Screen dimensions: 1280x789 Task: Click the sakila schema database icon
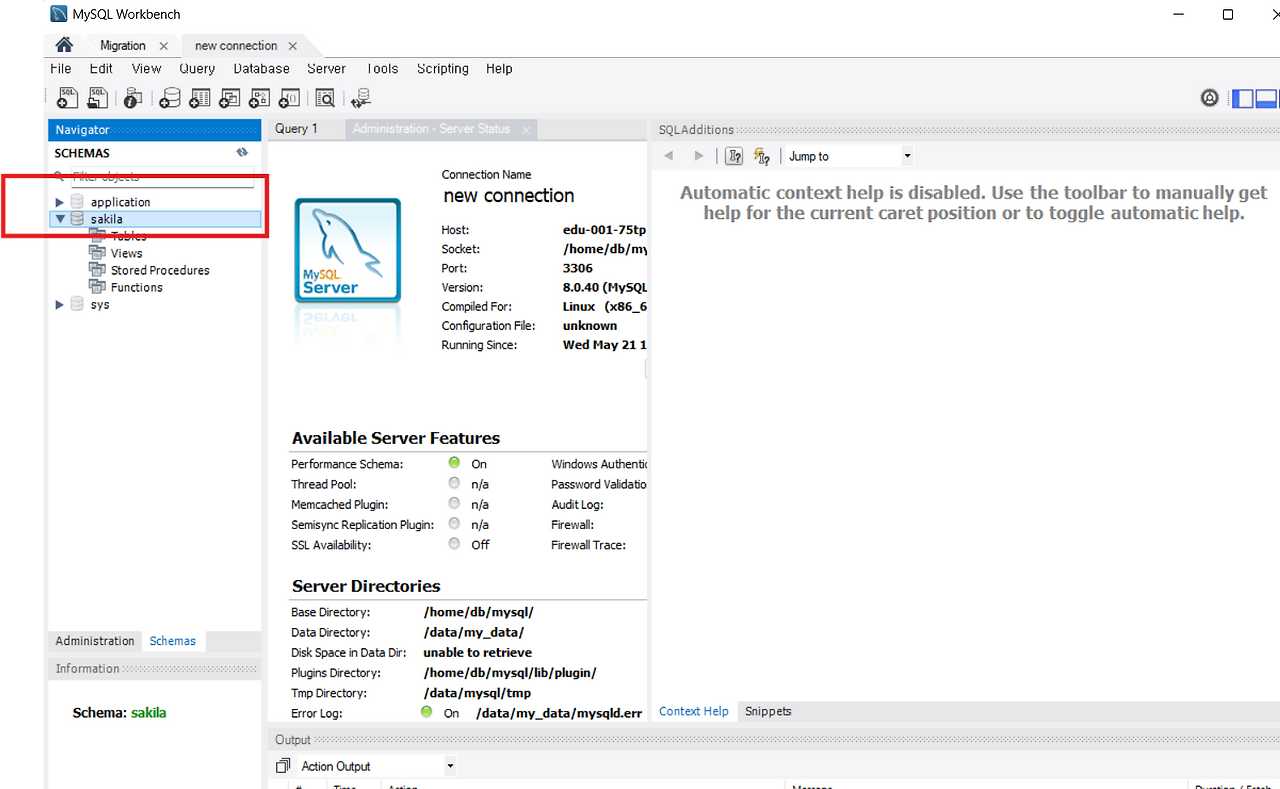point(78,219)
